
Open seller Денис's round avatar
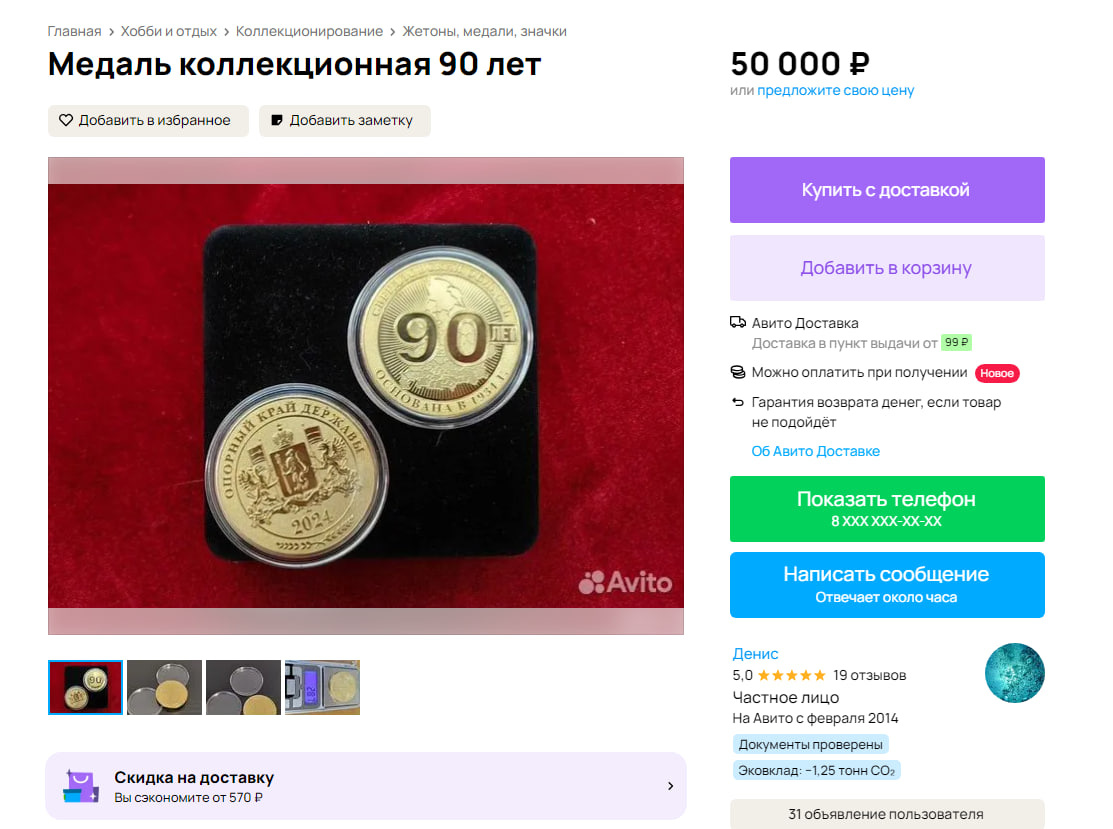pos(1014,673)
